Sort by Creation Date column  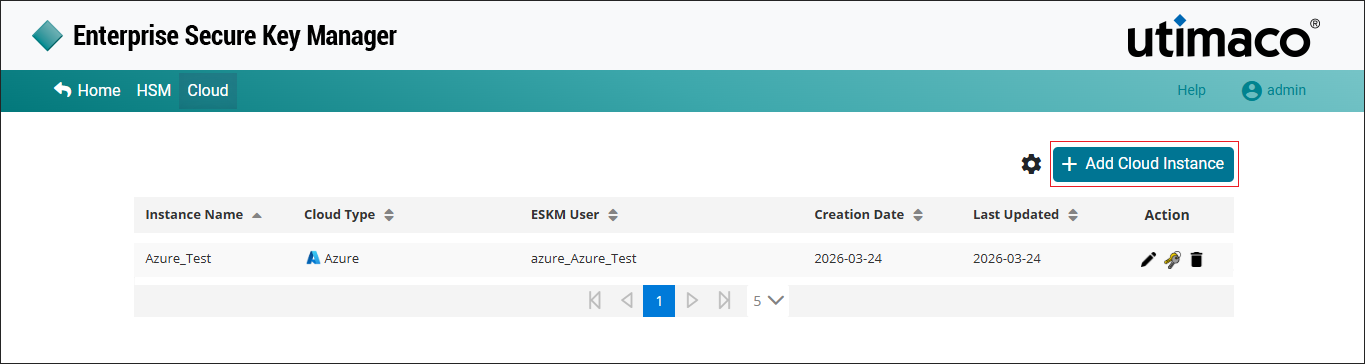(x=868, y=215)
